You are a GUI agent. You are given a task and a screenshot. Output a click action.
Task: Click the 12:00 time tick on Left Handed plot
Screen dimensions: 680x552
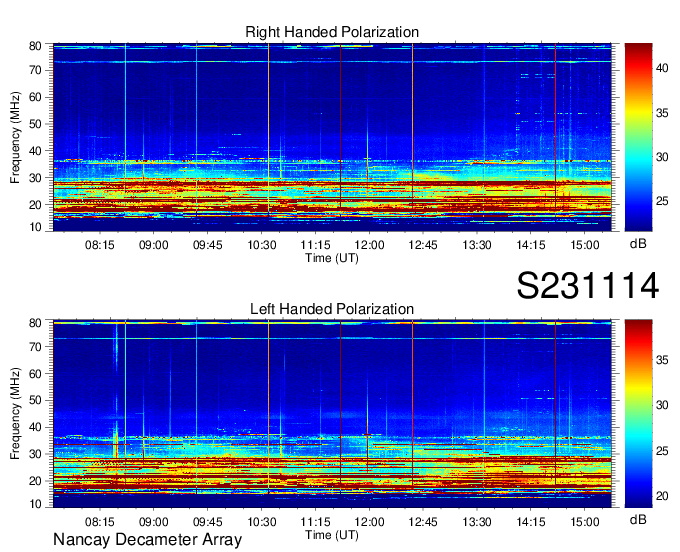[x=369, y=522]
